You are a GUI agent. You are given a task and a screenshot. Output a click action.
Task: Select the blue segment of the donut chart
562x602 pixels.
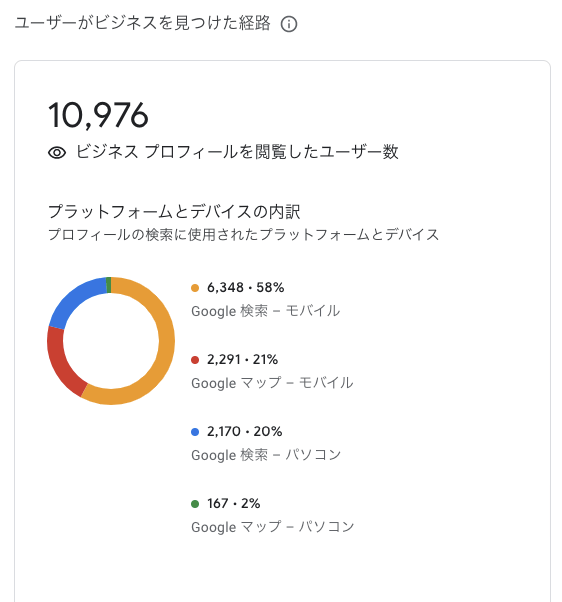75,299
